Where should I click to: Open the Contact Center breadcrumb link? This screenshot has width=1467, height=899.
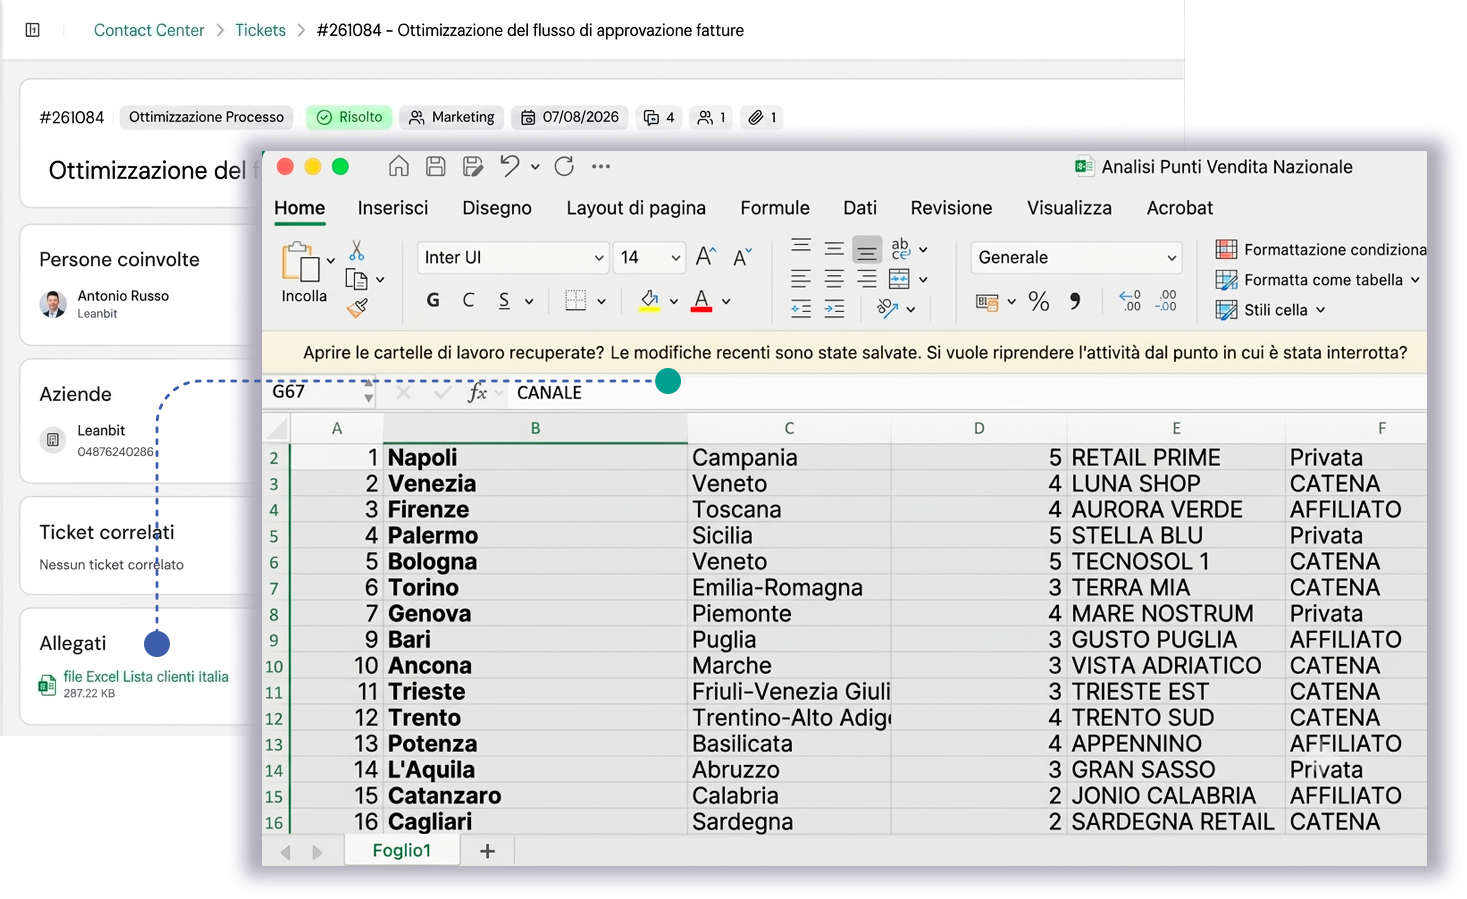tap(149, 30)
